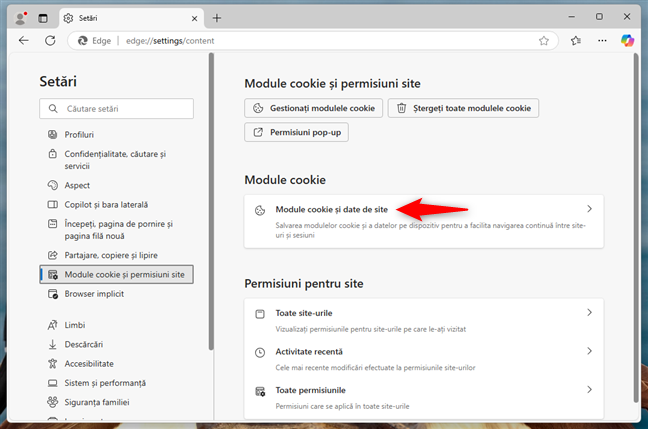The width and height of the screenshot is (648, 429).
Task: Click the address bar edge://settings/content
Action: (313, 41)
